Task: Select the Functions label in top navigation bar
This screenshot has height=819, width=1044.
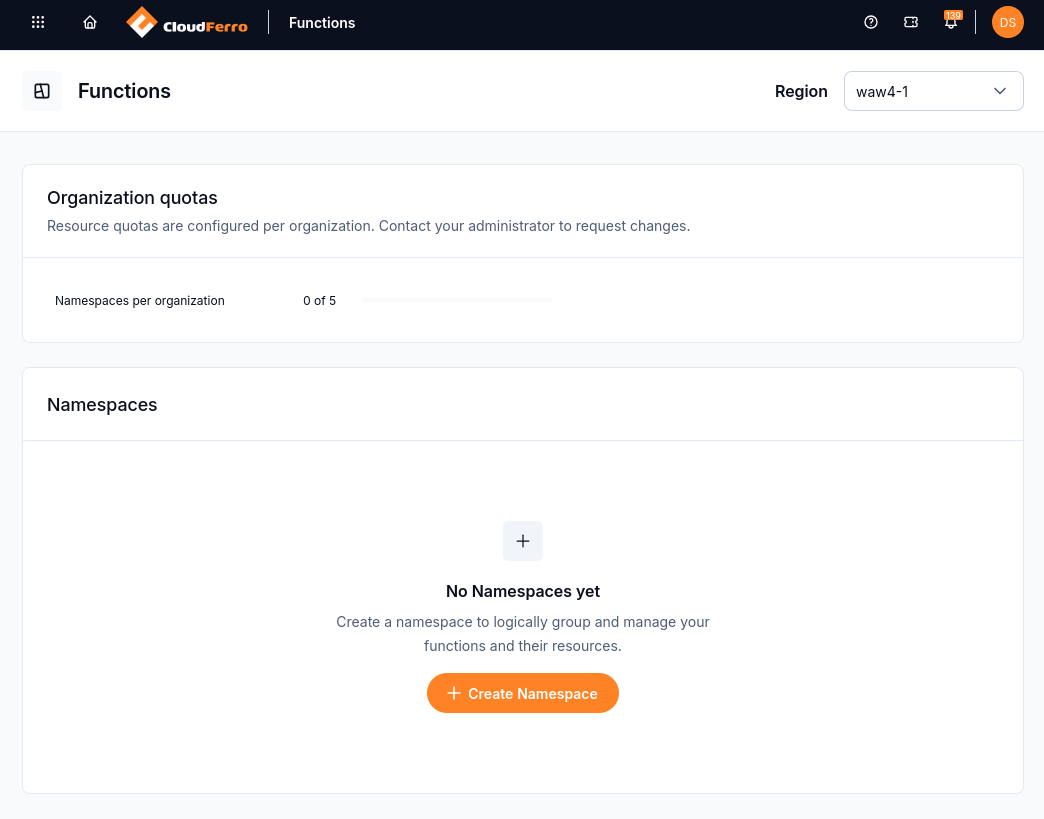Action: point(322,23)
